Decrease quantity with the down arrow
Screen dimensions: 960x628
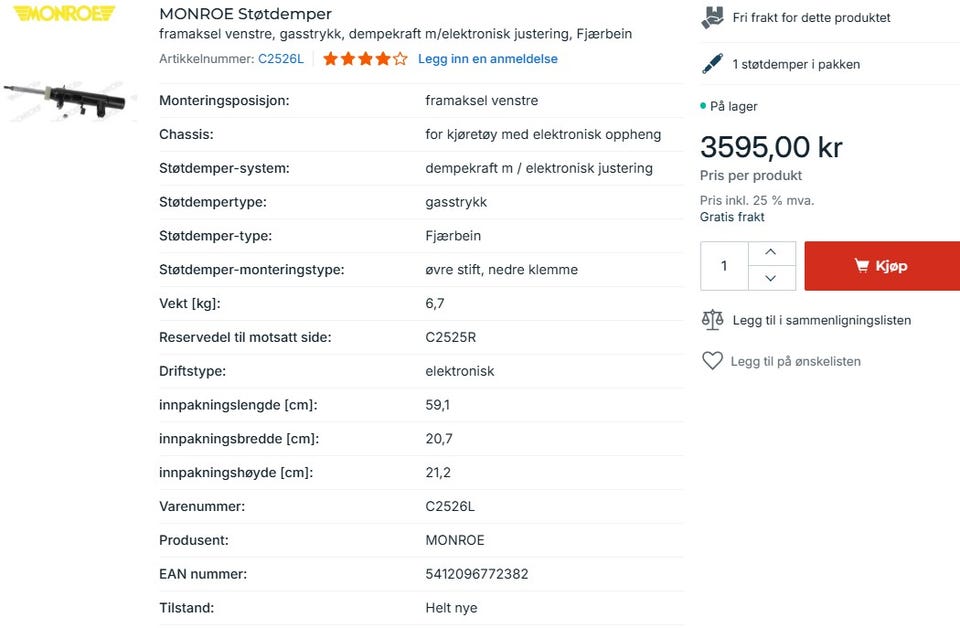coord(771,278)
